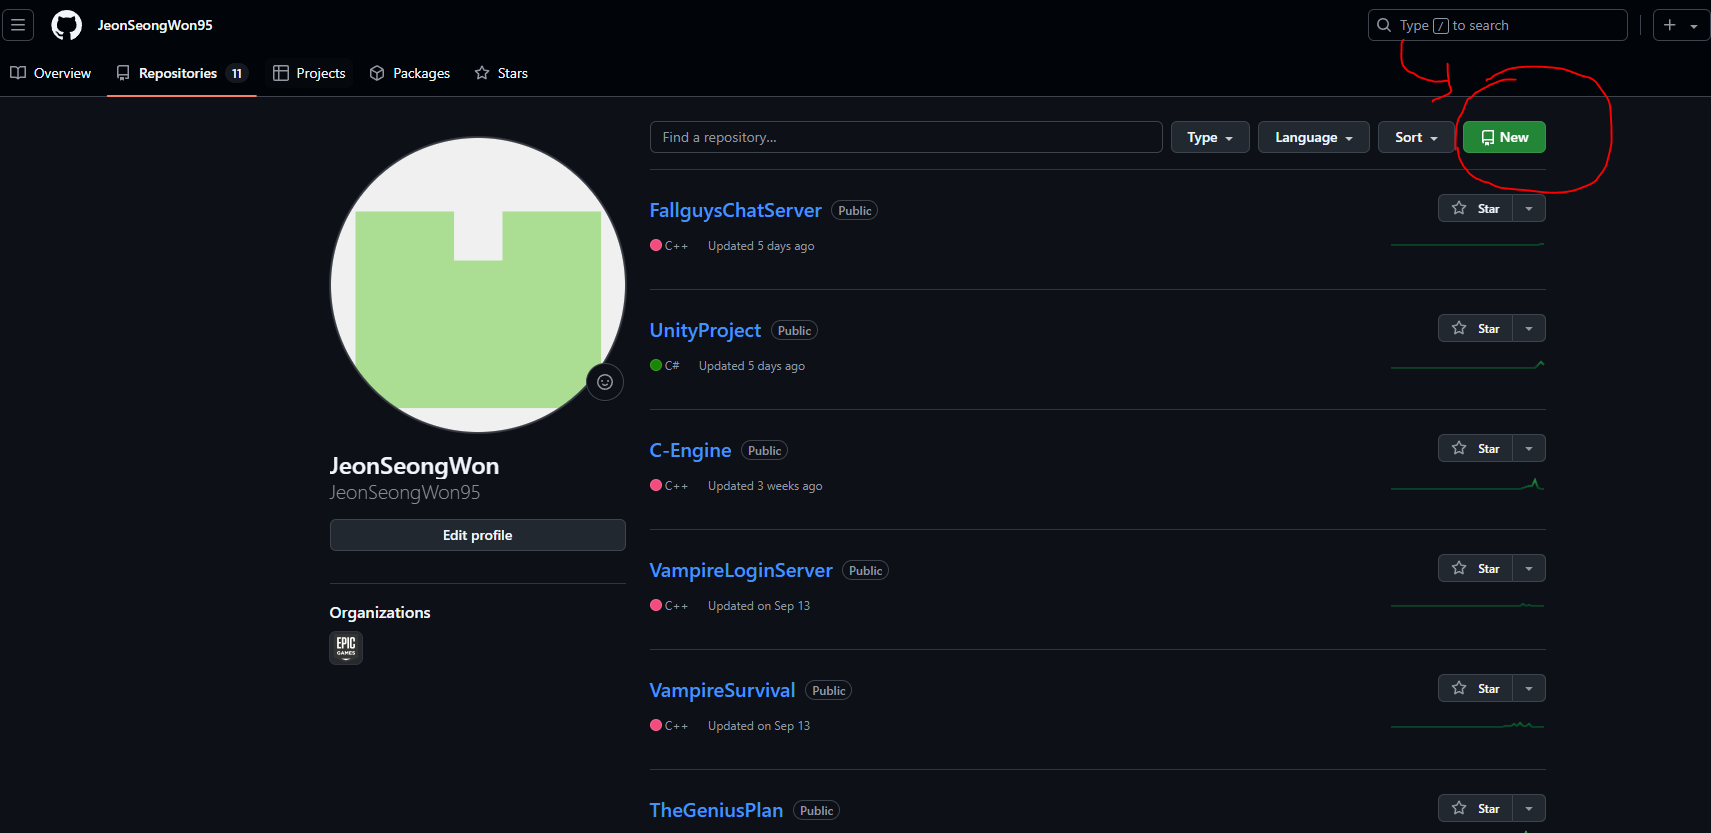The width and height of the screenshot is (1711, 833).
Task: Star the FallguysChatServer repository
Action: tap(1475, 208)
